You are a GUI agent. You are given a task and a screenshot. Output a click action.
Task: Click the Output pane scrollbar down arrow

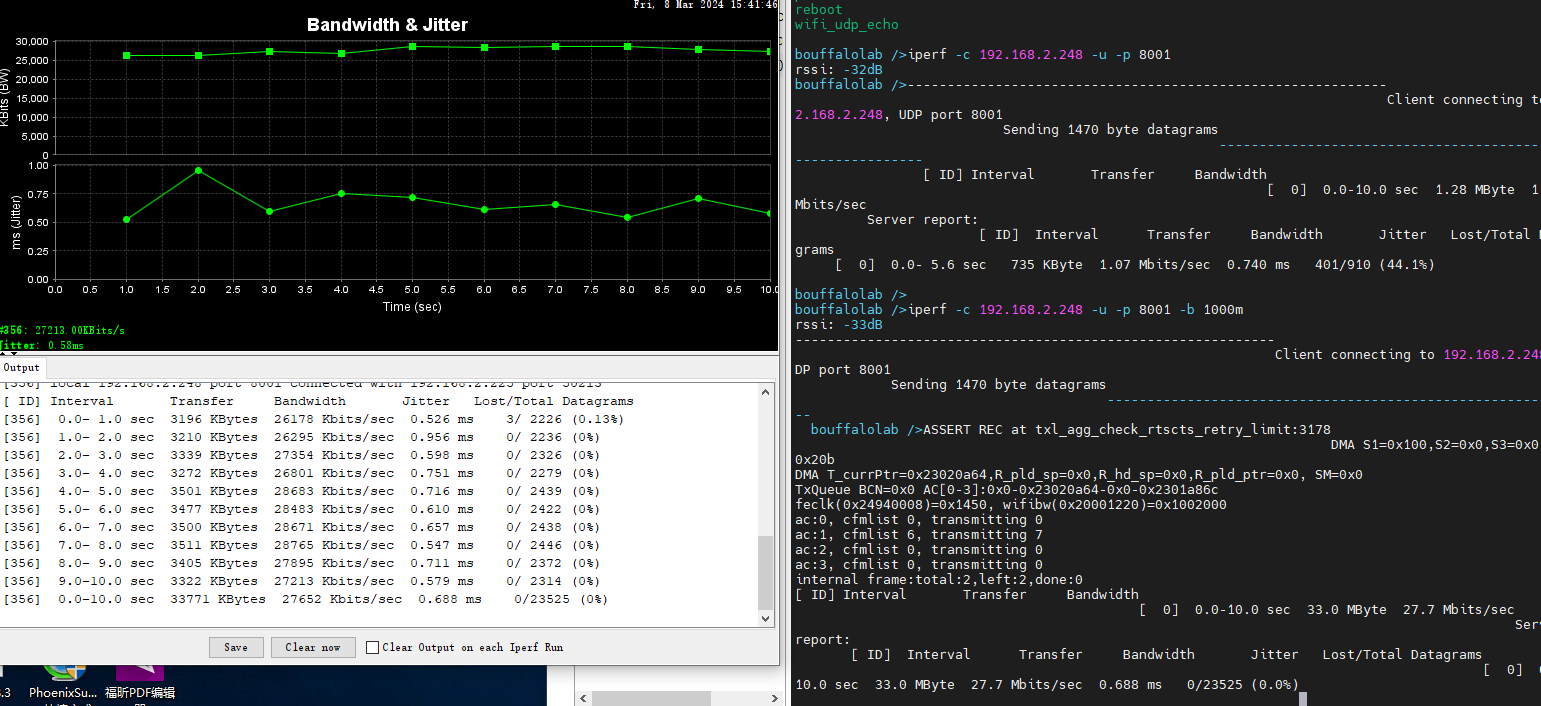click(766, 619)
